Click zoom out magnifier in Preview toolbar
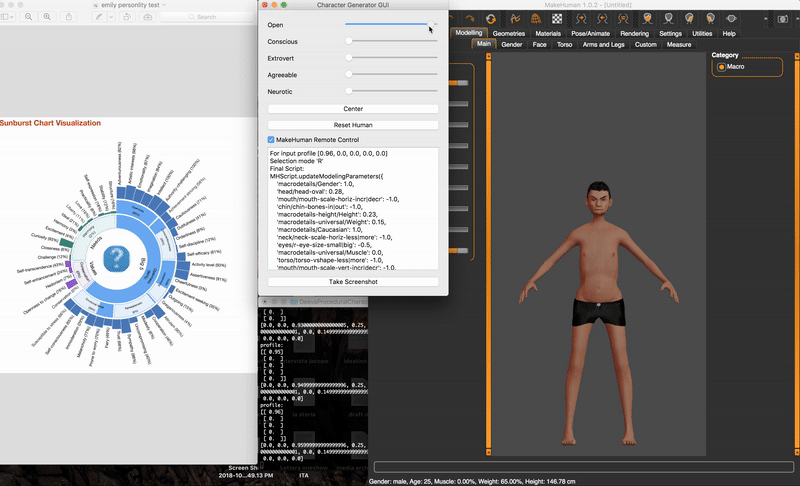The height and width of the screenshot is (486, 800). (29, 17)
